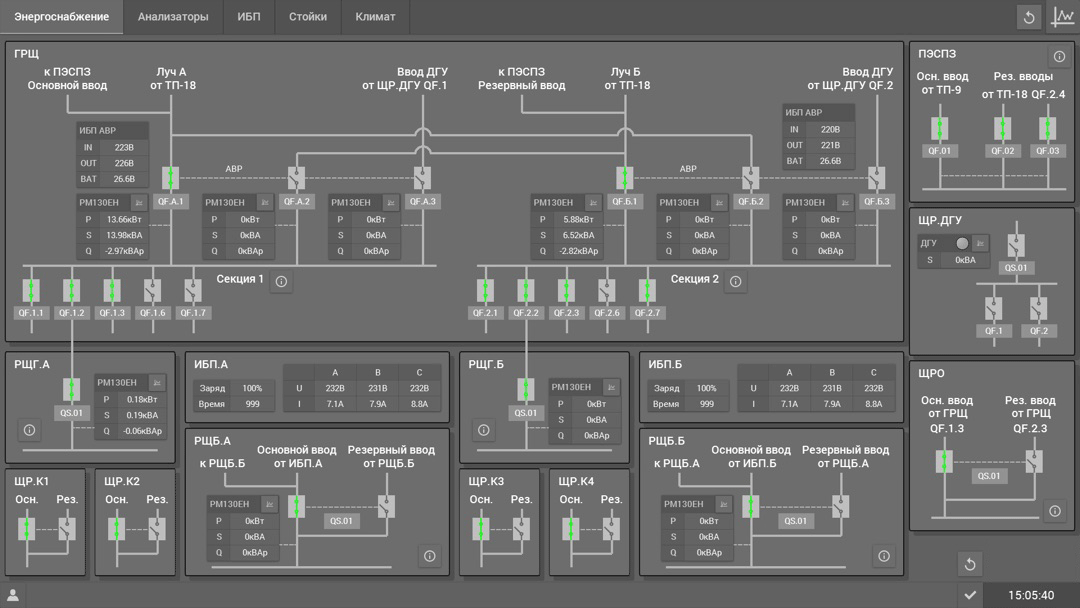The image size is (1080, 608).
Task: Toggle the QF.1.6 breaker in Секция 1
Action: point(152,291)
